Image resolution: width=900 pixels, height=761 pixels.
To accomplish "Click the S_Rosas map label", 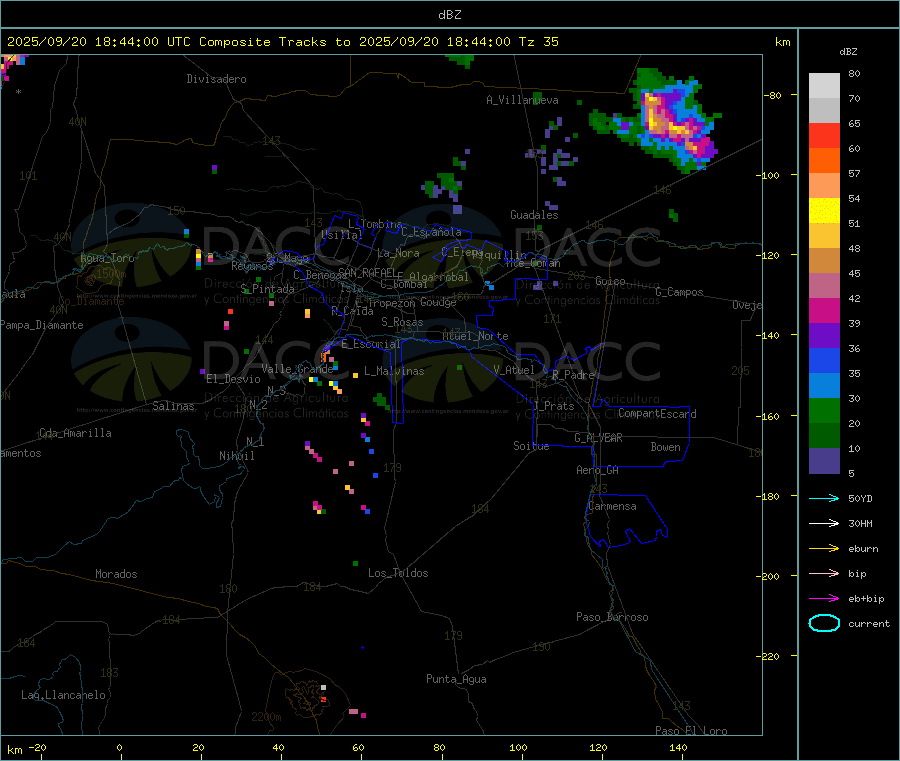I will click(x=402, y=322).
